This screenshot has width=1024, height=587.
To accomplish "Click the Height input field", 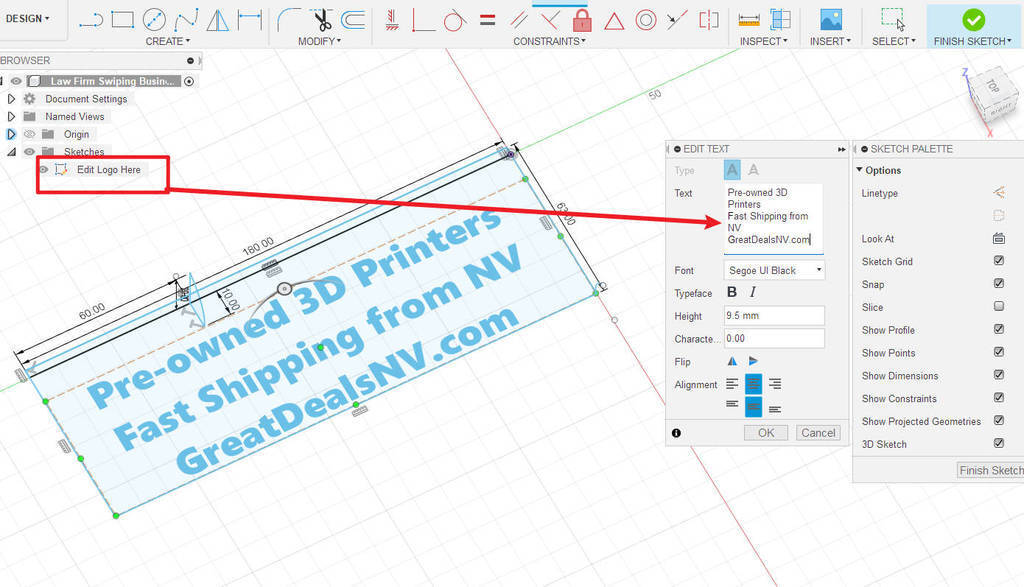I will coord(774,315).
